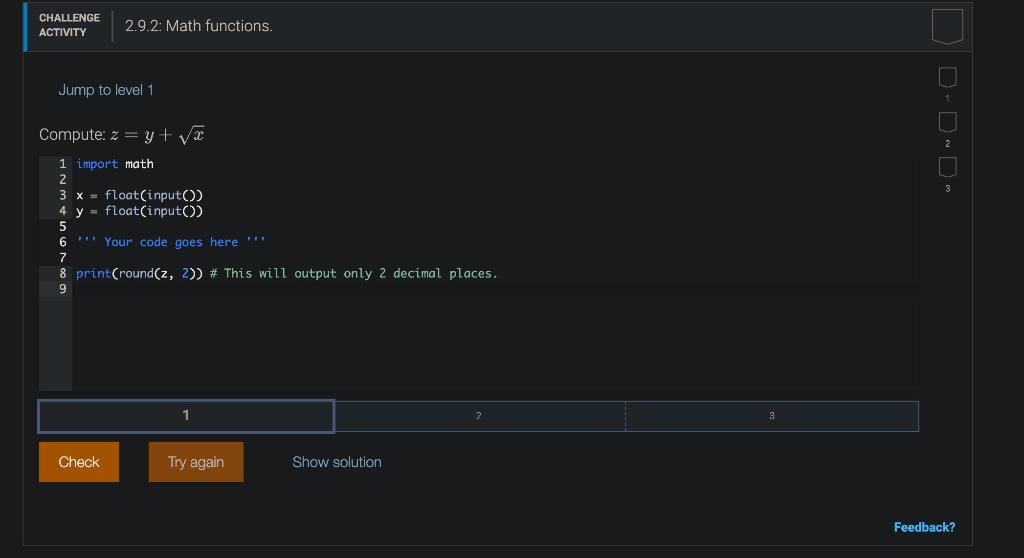Open the level 1 progress tab
This screenshot has height=558, width=1024.
(186, 416)
